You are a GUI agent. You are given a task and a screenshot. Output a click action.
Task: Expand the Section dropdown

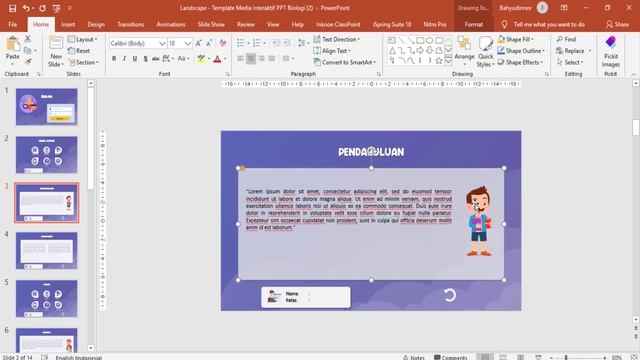(83, 62)
